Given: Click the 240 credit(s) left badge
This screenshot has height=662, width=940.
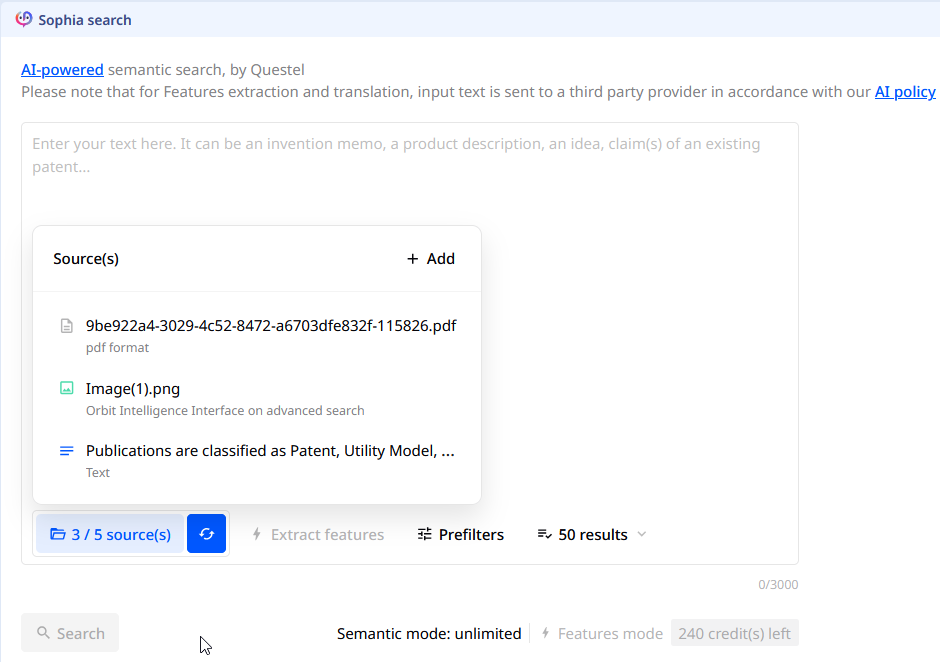Looking at the screenshot, I should click(734, 633).
